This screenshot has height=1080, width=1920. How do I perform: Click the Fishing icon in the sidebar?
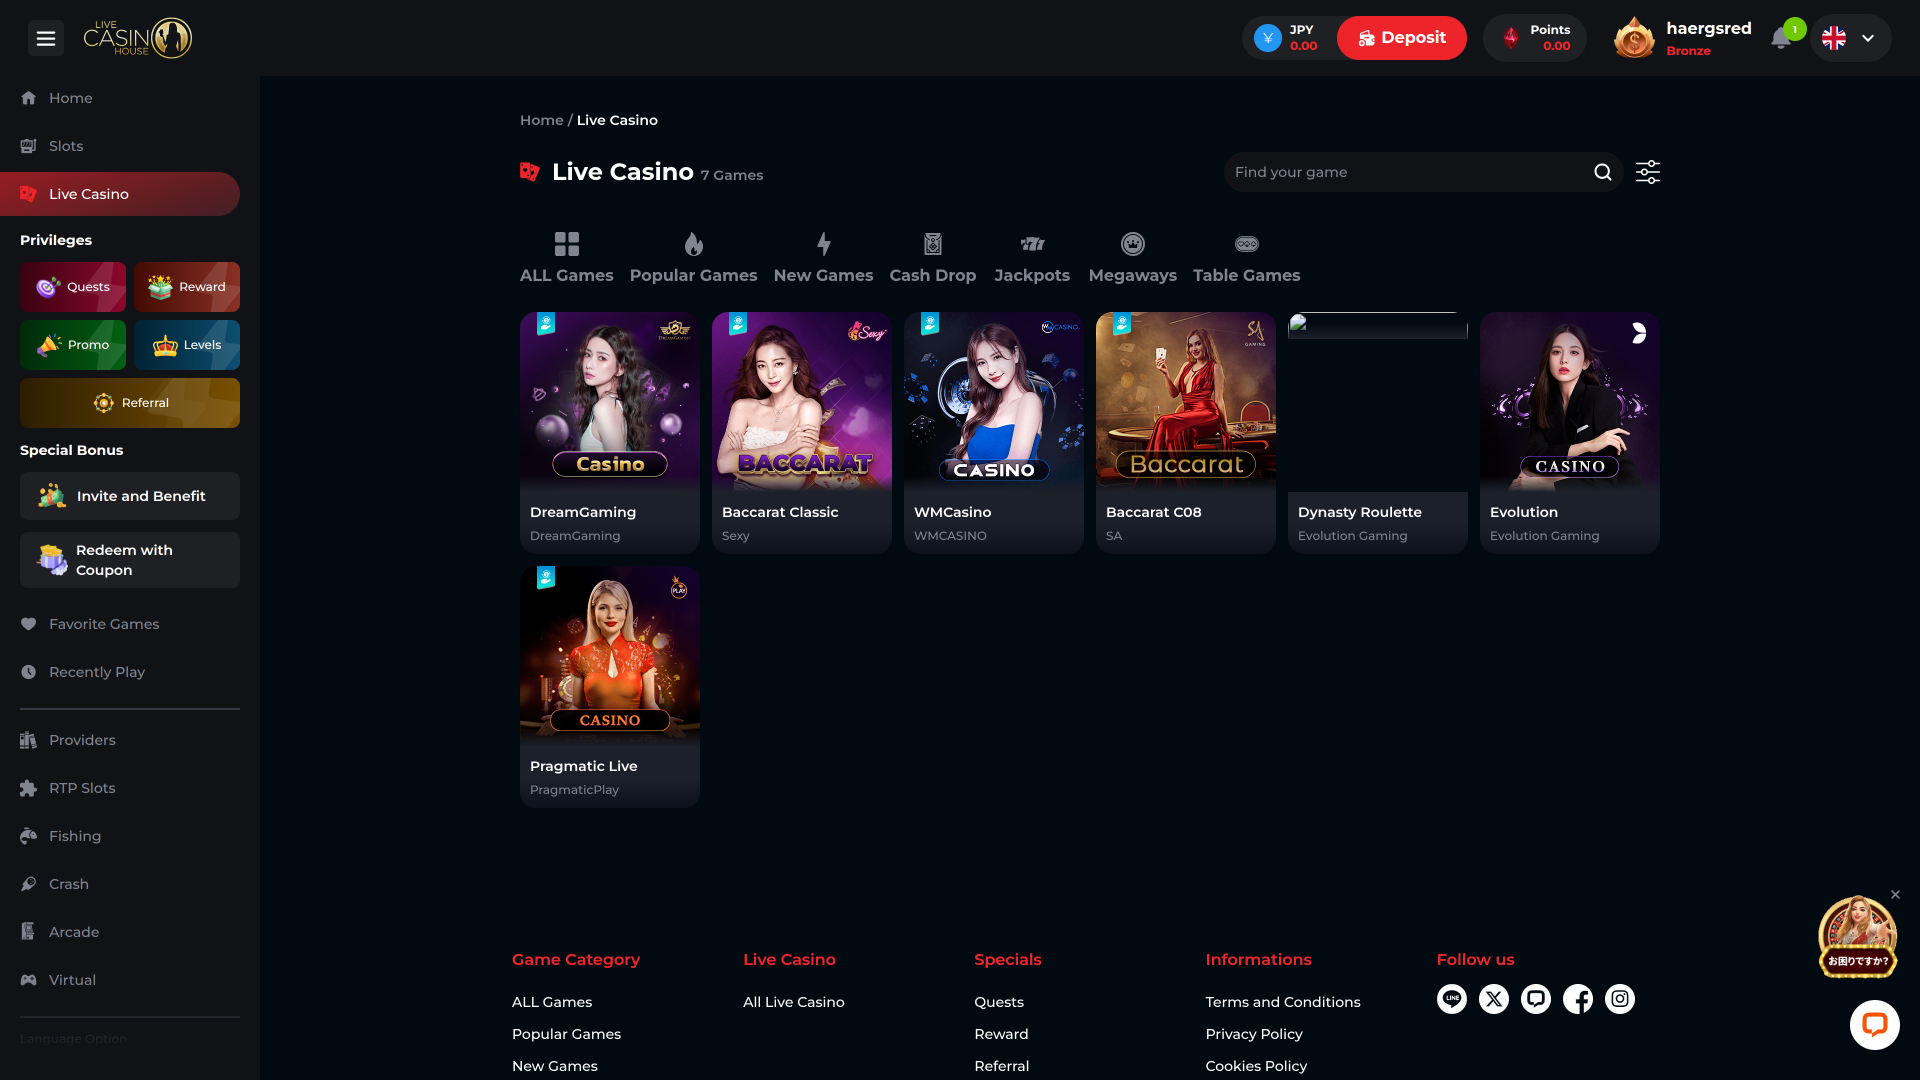[x=28, y=836]
